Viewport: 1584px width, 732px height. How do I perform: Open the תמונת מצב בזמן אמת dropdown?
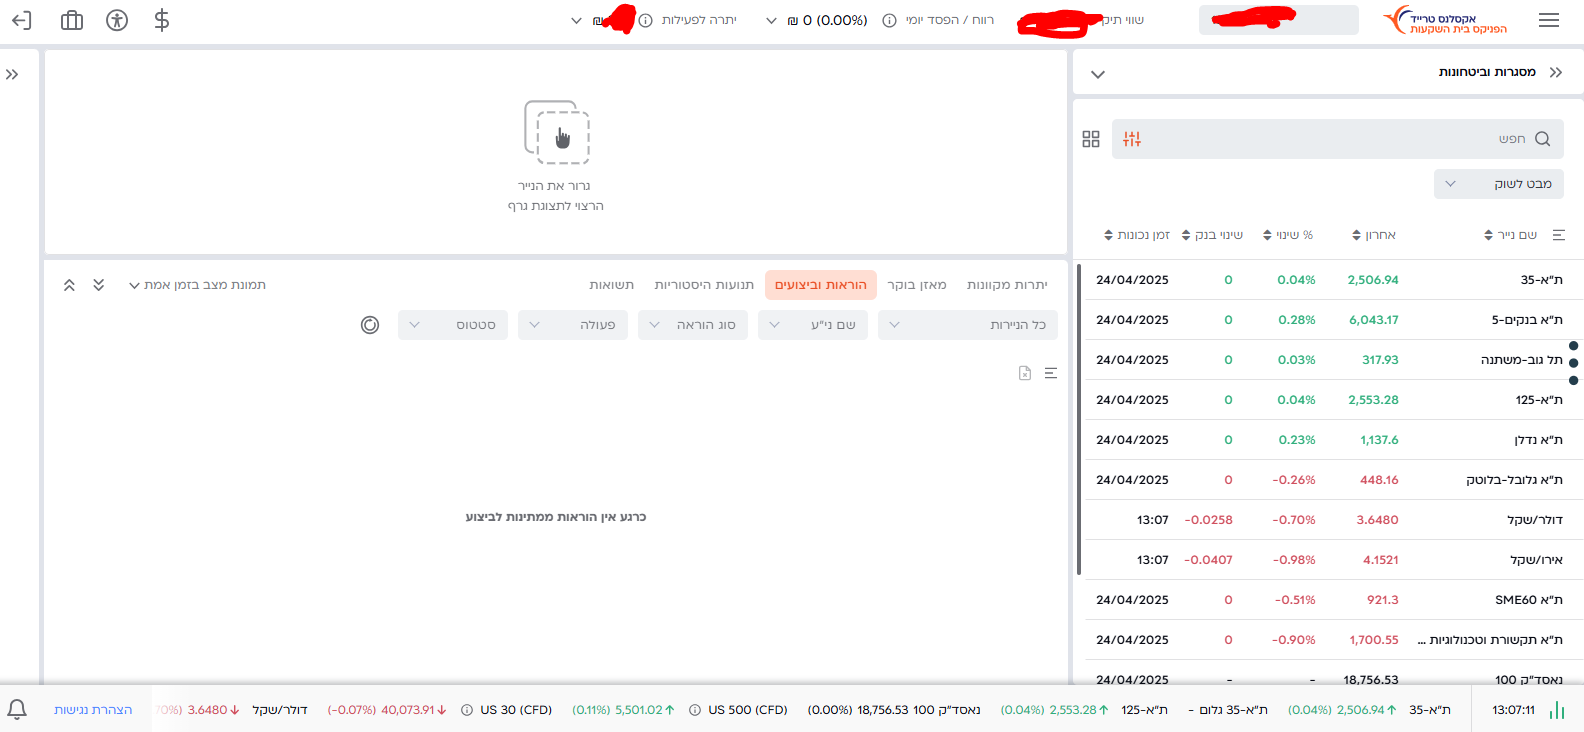pos(198,285)
